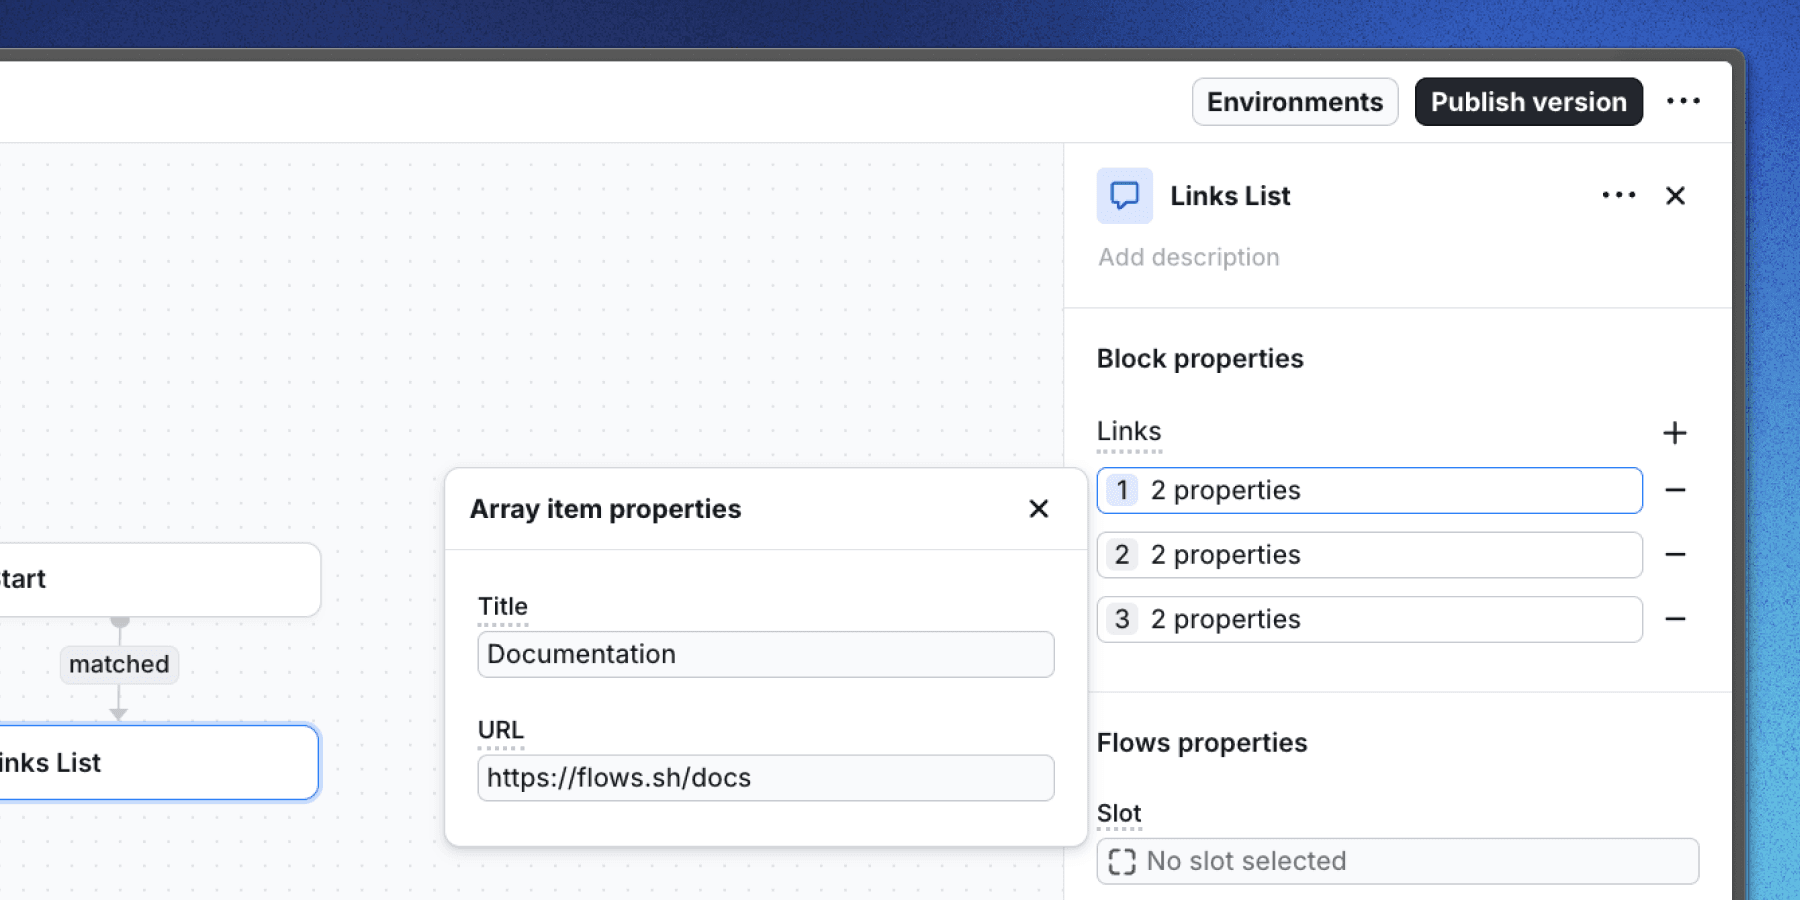Click the slot selector frame icon

click(x=1124, y=861)
